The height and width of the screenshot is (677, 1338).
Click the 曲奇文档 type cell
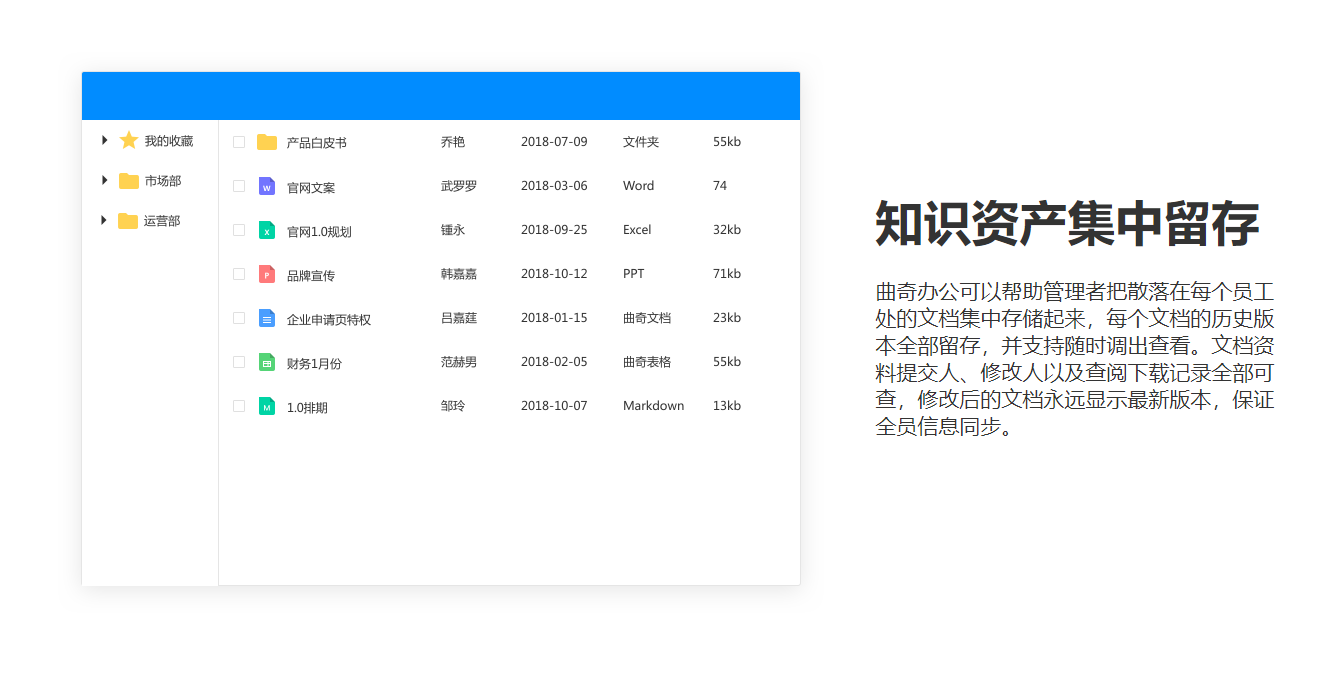pos(647,318)
